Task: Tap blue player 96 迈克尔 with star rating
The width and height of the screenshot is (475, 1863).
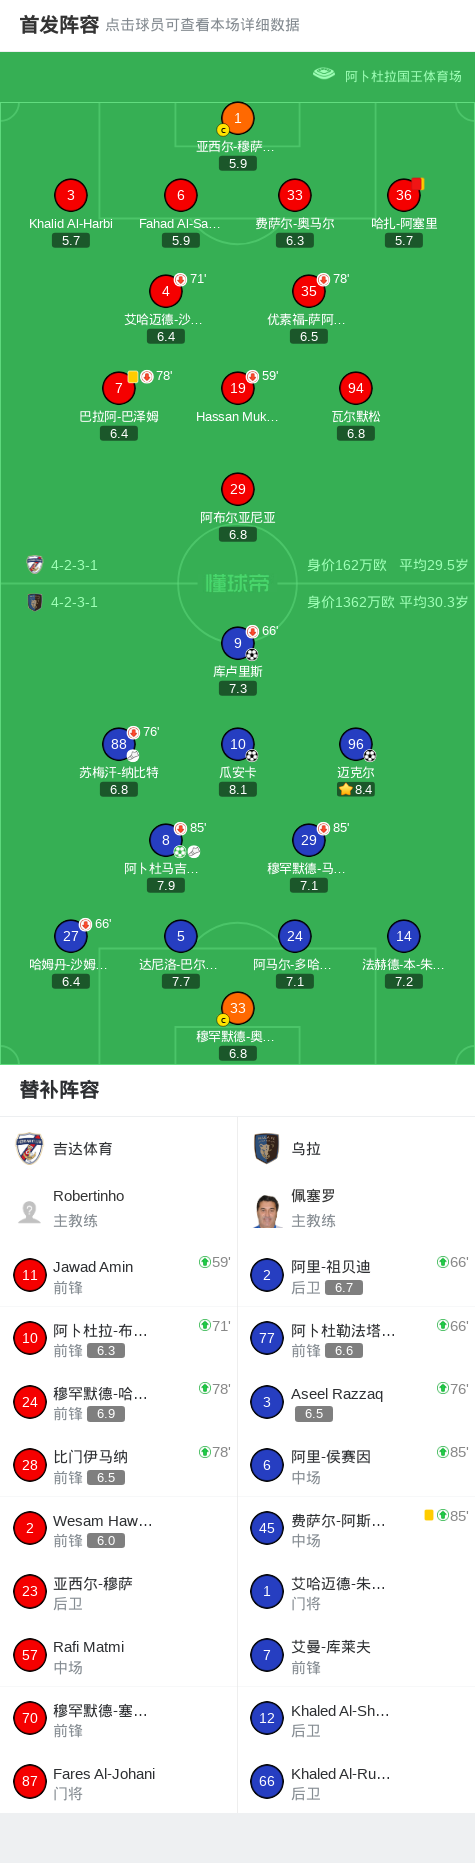Action: pyautogui.click(x=356, y=744)
